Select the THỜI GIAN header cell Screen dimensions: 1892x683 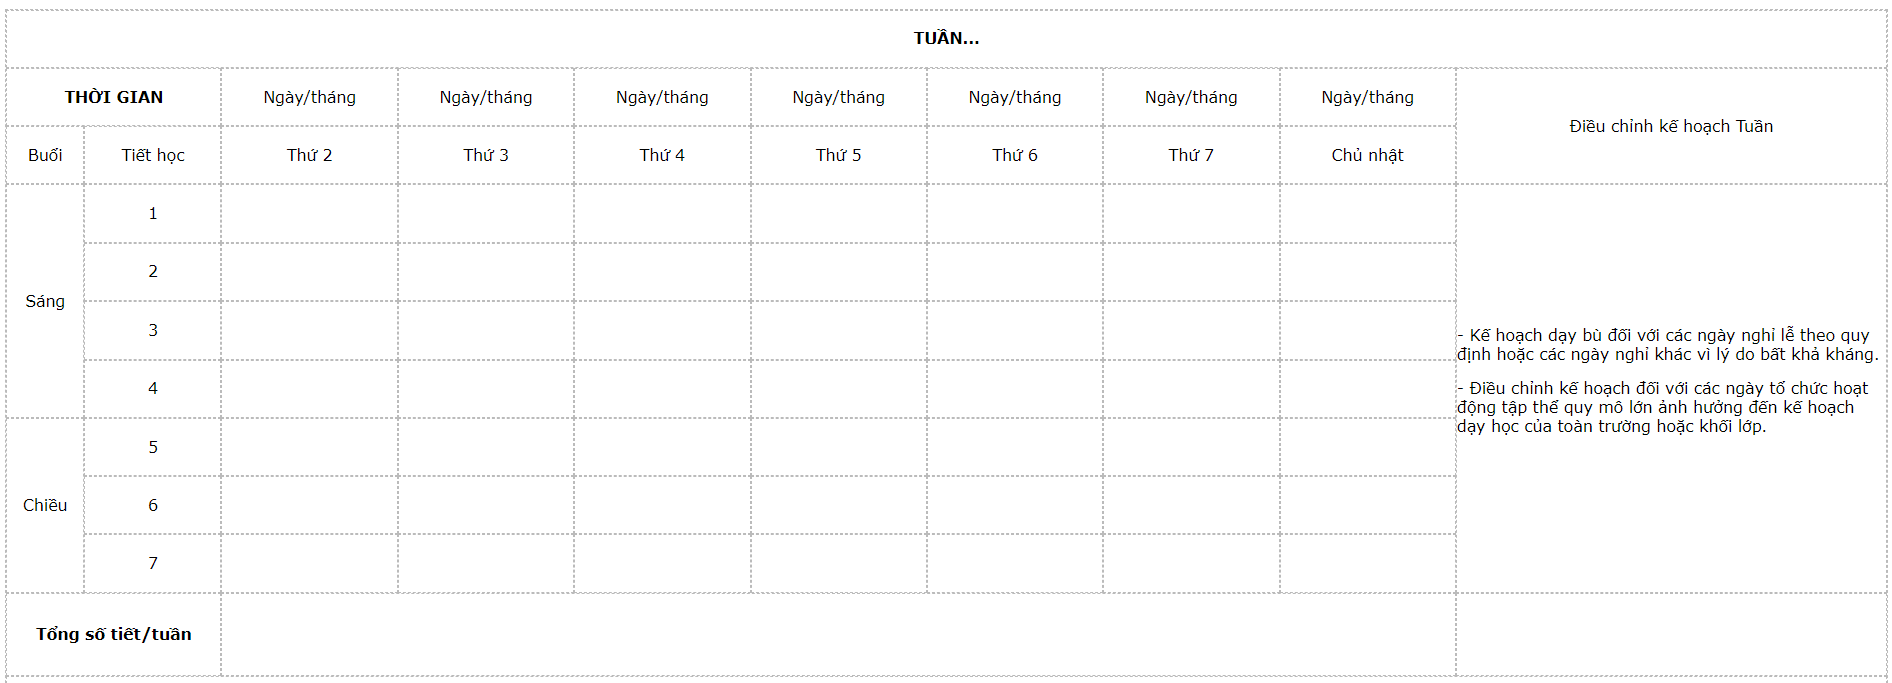(114, 97)
